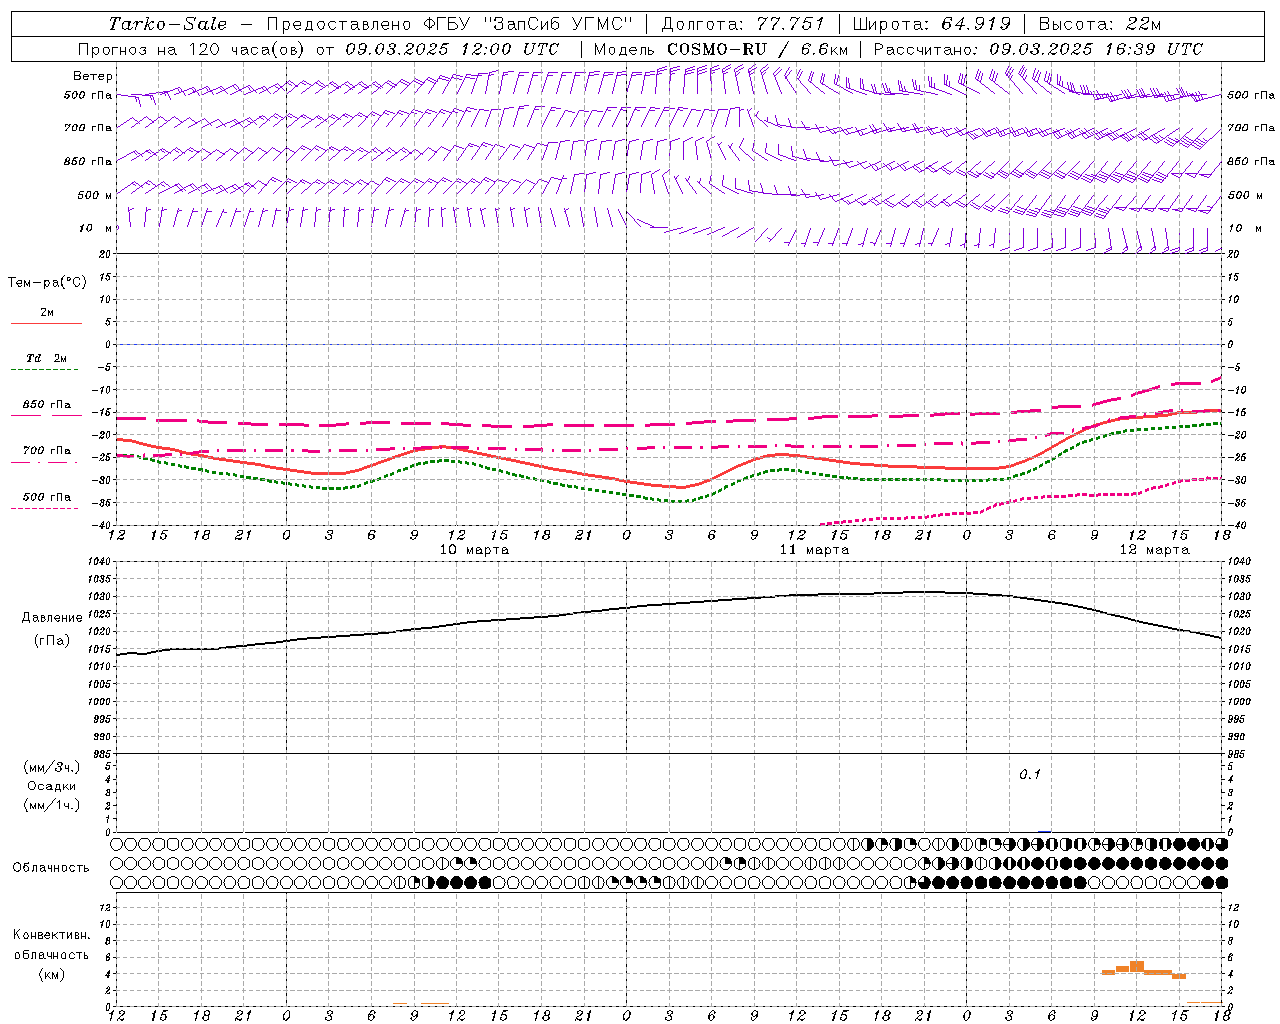1280x1024 pixels.
Task: Click the 'Конвективн.' convective cloud label
Action: pos(51,935)
